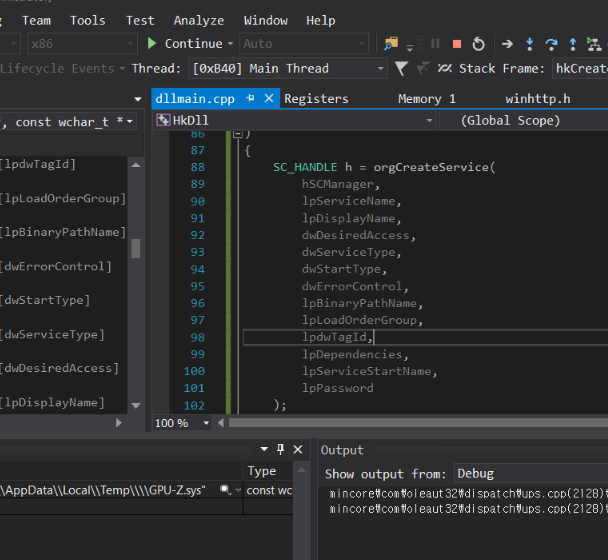The height and width of the screenshot is (560, 608).
Task: Open the Analyze menu
Action: click(x=198, y=20)
